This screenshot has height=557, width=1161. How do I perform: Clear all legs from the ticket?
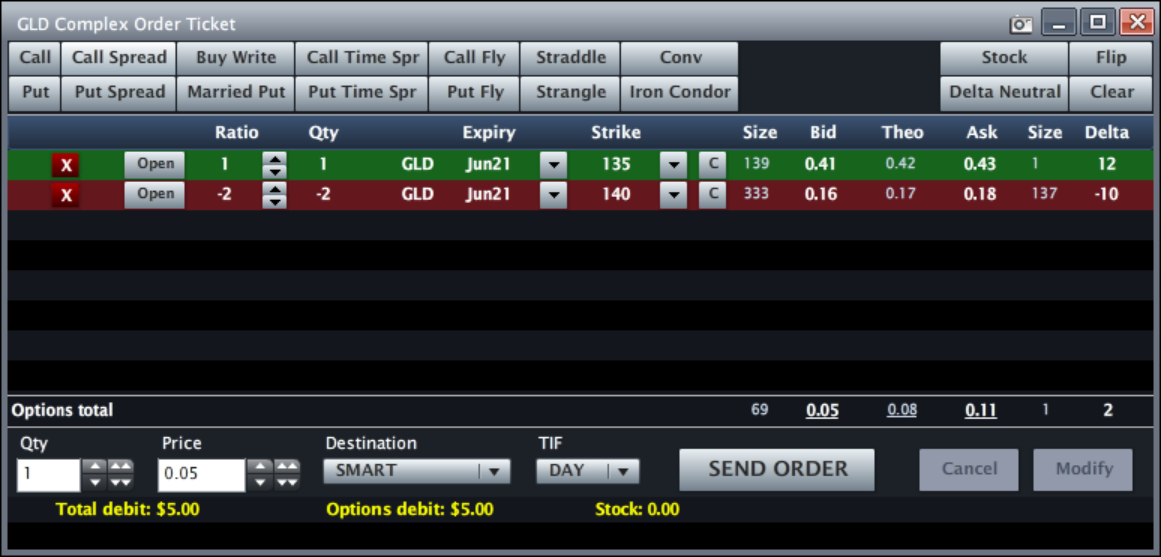point(1111,93)
